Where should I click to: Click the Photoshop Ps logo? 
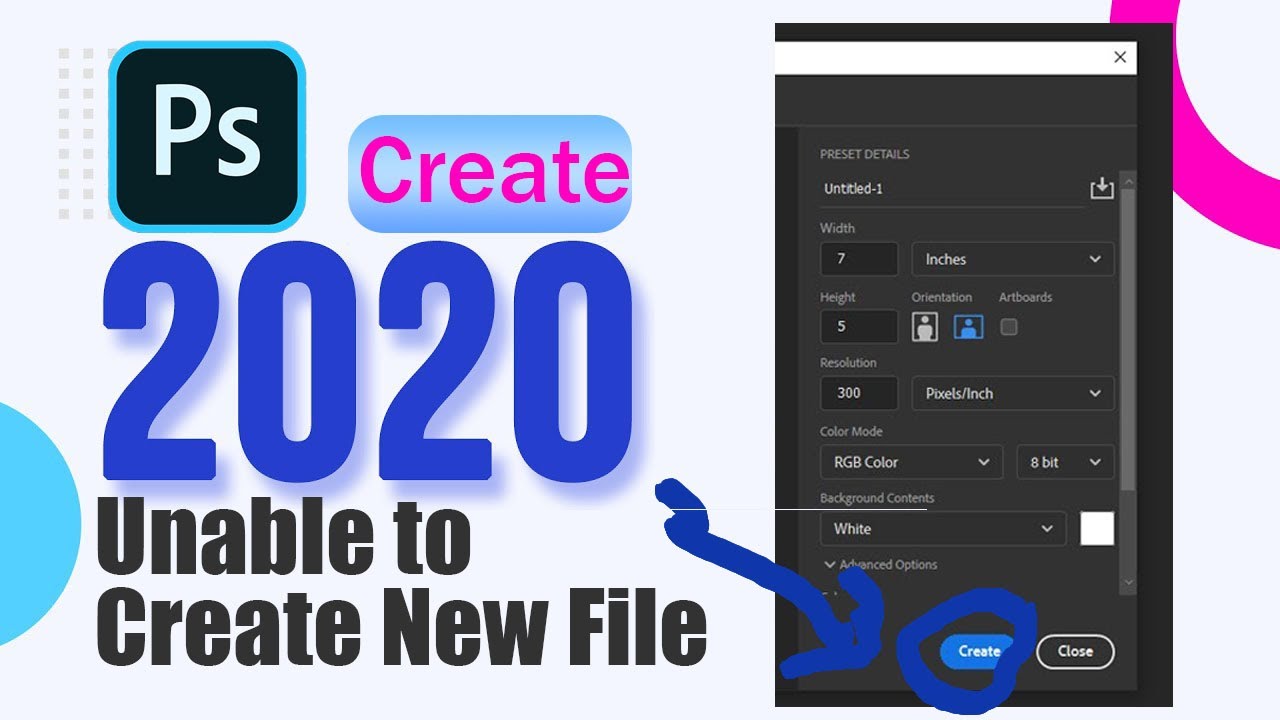(205, 130)
